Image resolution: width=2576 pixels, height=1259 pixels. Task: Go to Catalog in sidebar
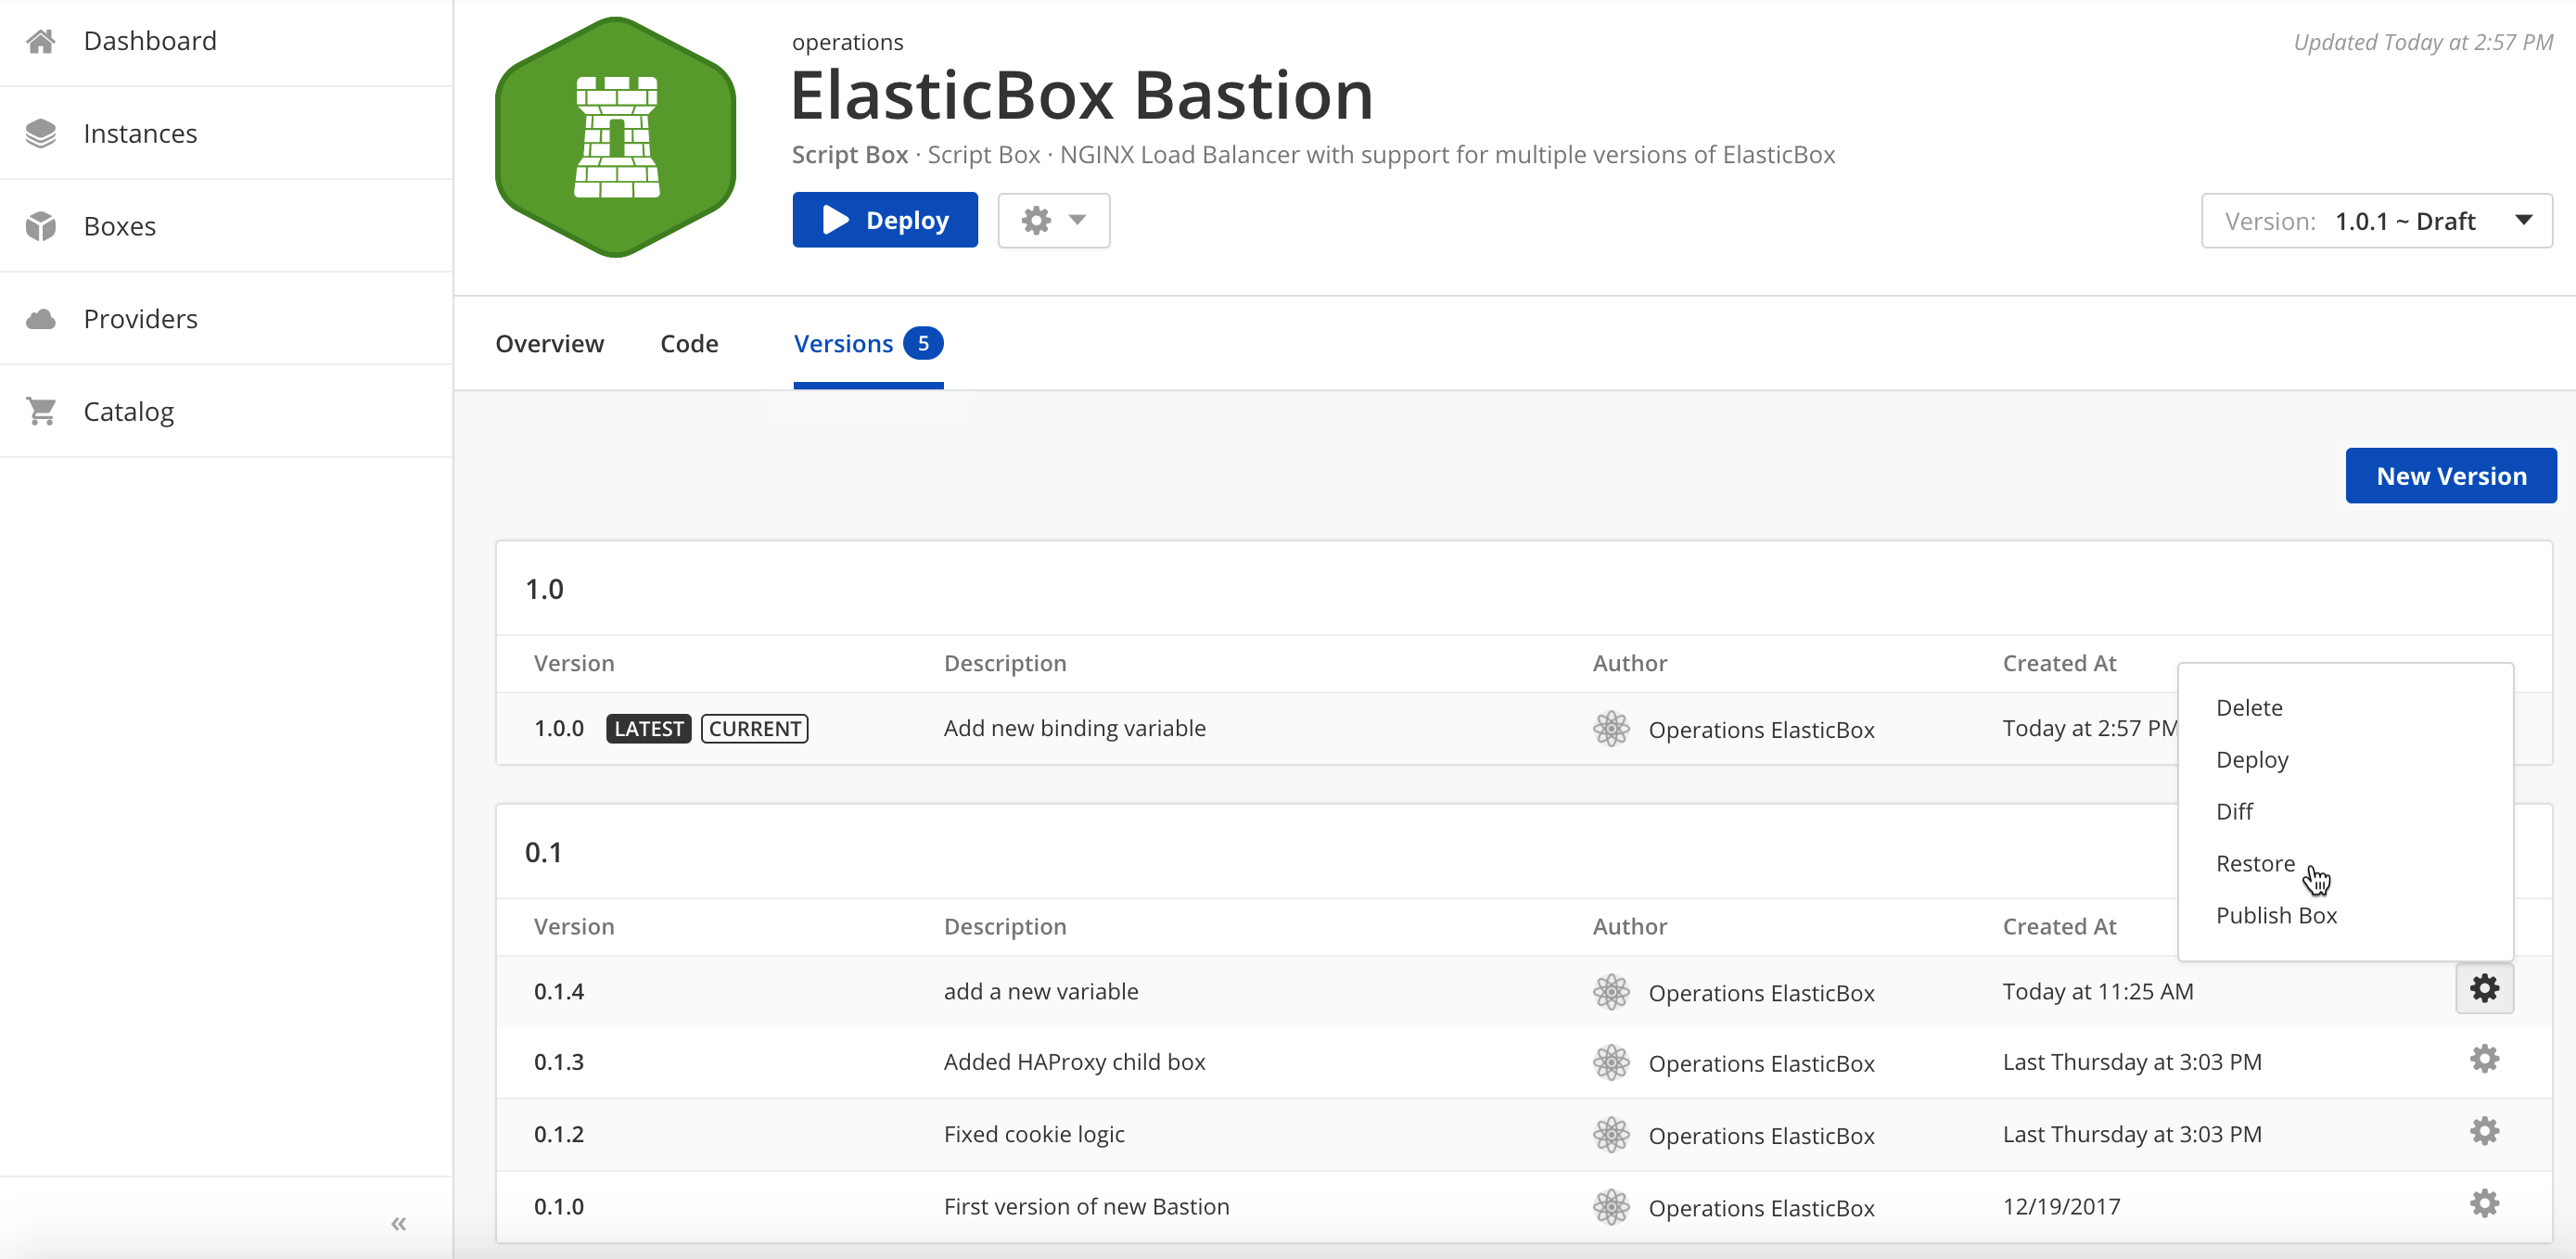point(128,411)
